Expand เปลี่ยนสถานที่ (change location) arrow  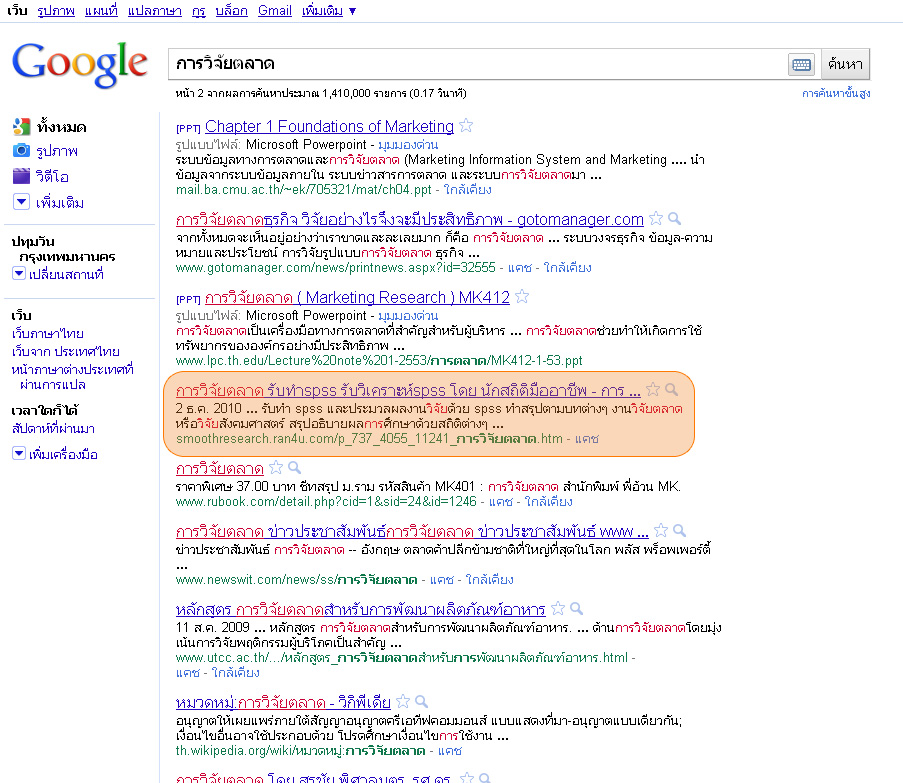tap(19, 273)
